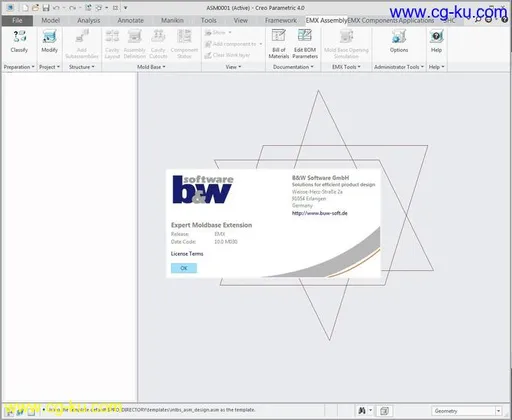Switch to the Annotate tab
512x420 pixels.
[x=130, y=20]
